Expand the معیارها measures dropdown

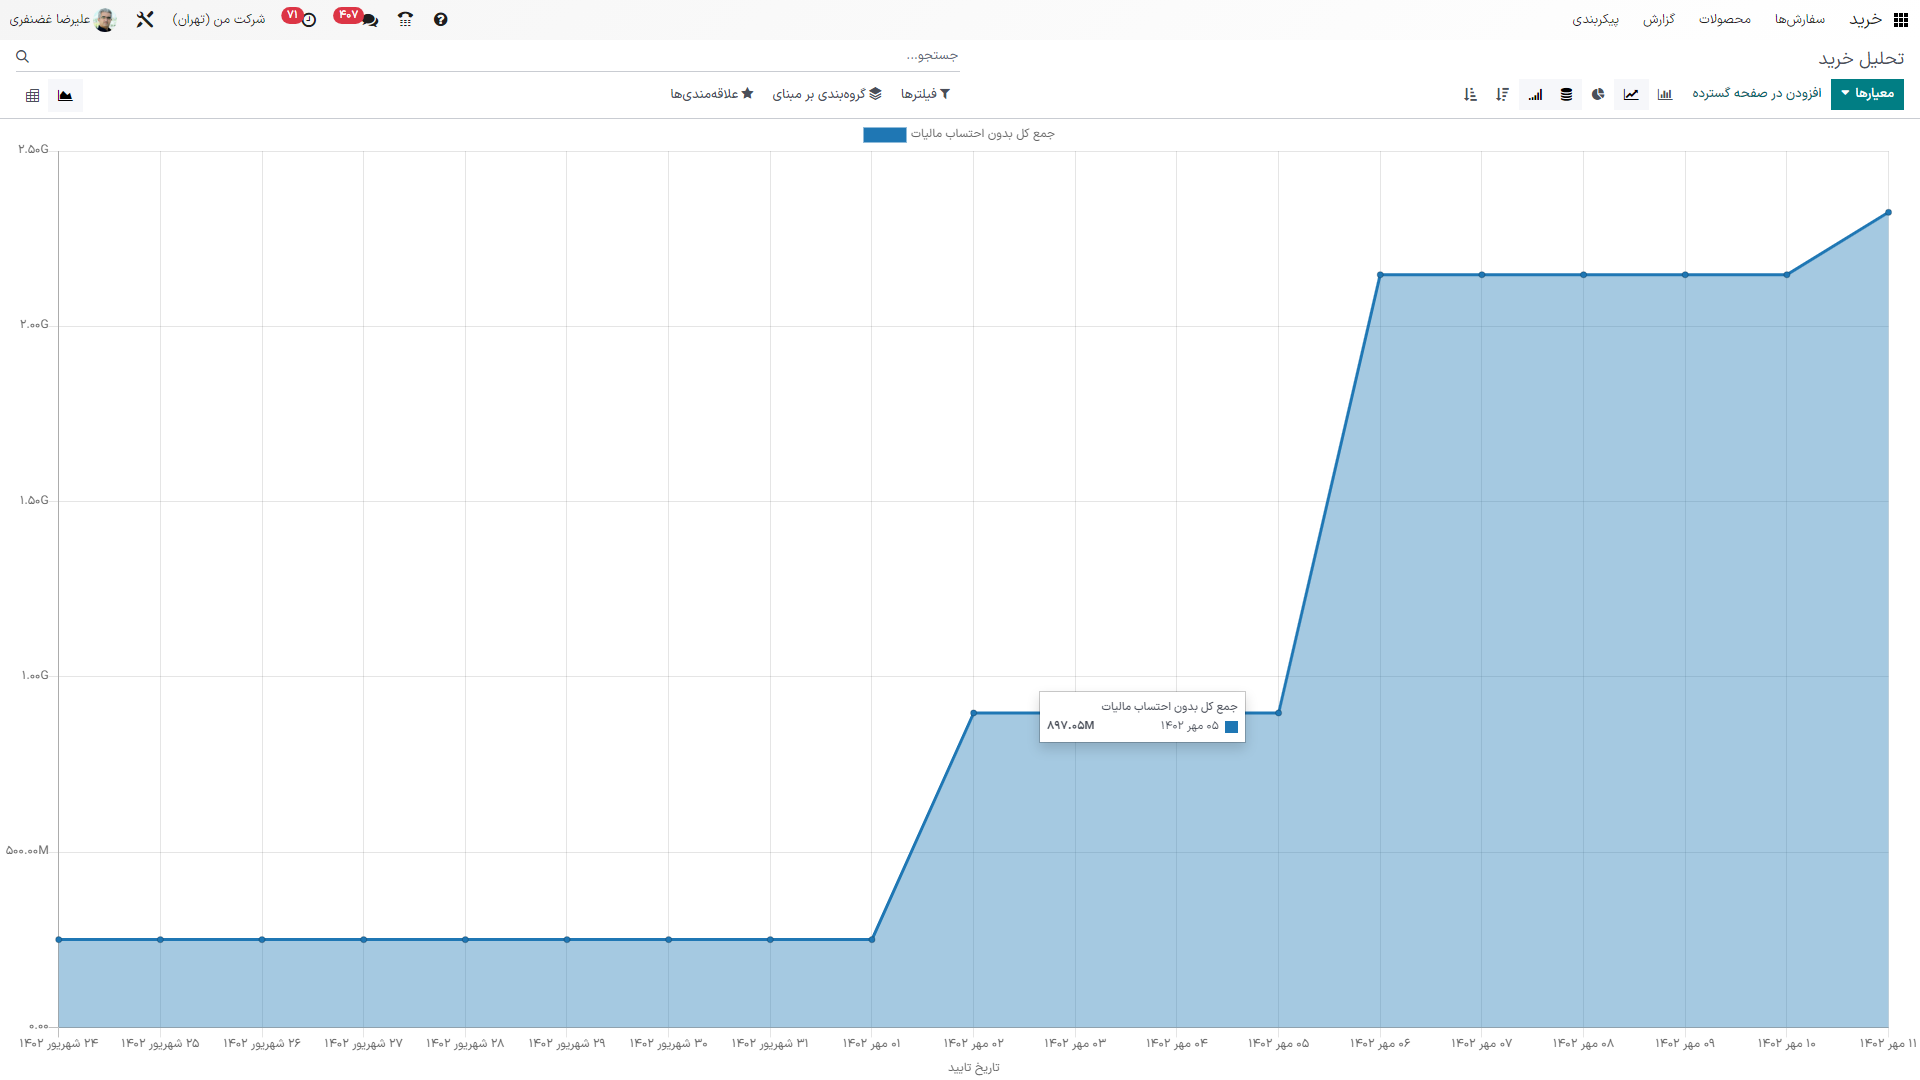pos(1867,94)
